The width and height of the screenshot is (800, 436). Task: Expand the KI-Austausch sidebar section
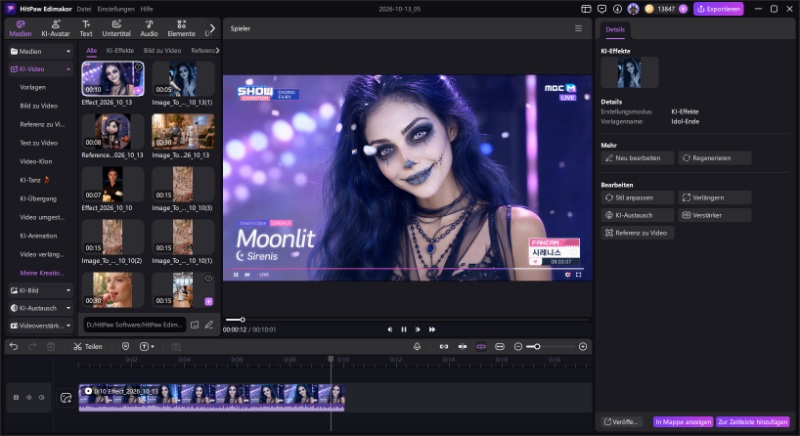tap(68, 308)
